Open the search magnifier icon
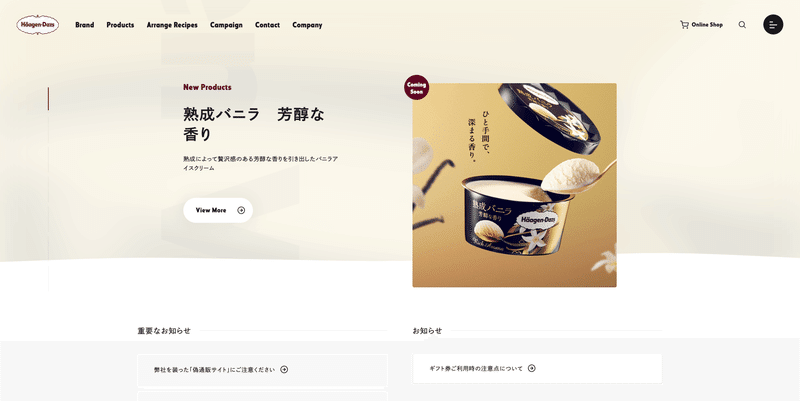This screenshot has width=800, height=401. [742, 24]
